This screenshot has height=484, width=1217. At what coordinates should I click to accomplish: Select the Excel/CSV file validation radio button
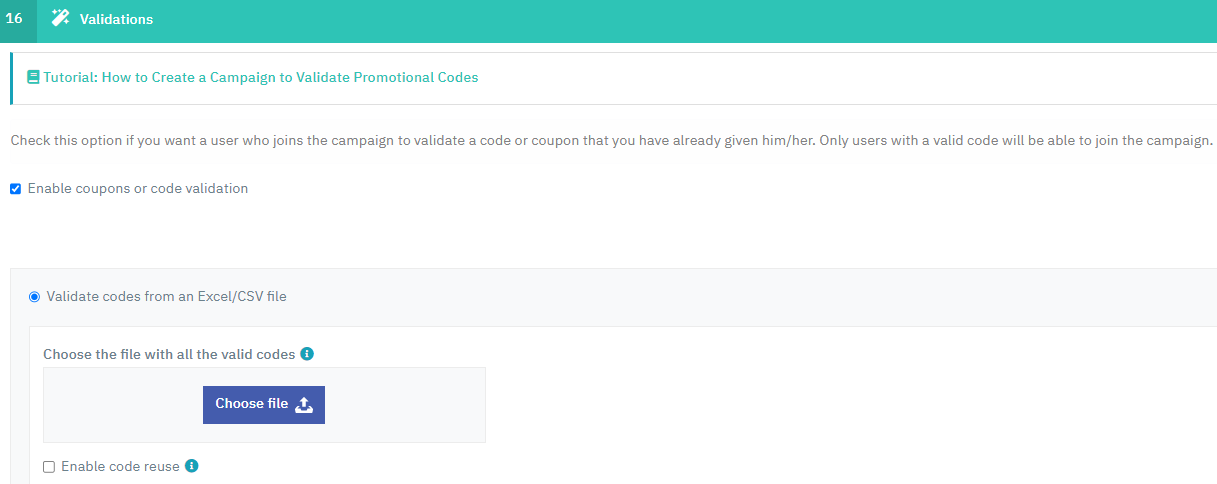point(35,297)
